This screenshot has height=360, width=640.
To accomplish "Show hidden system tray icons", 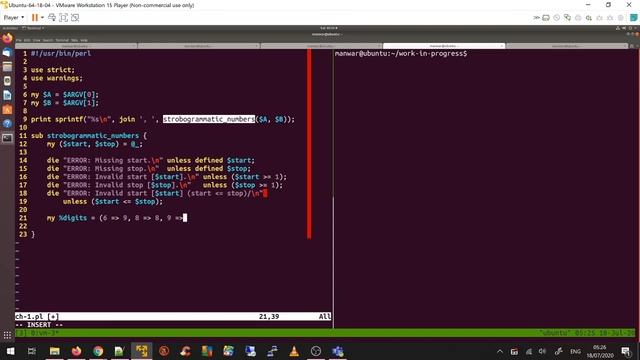I will [500, 351].
